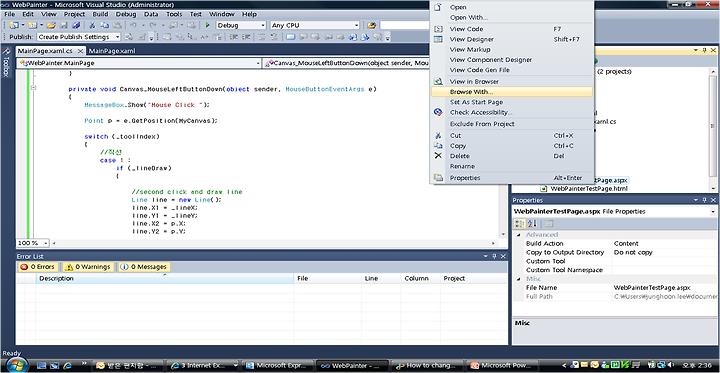Open the Build menu
720x373 pixels.
click(100, 14)
